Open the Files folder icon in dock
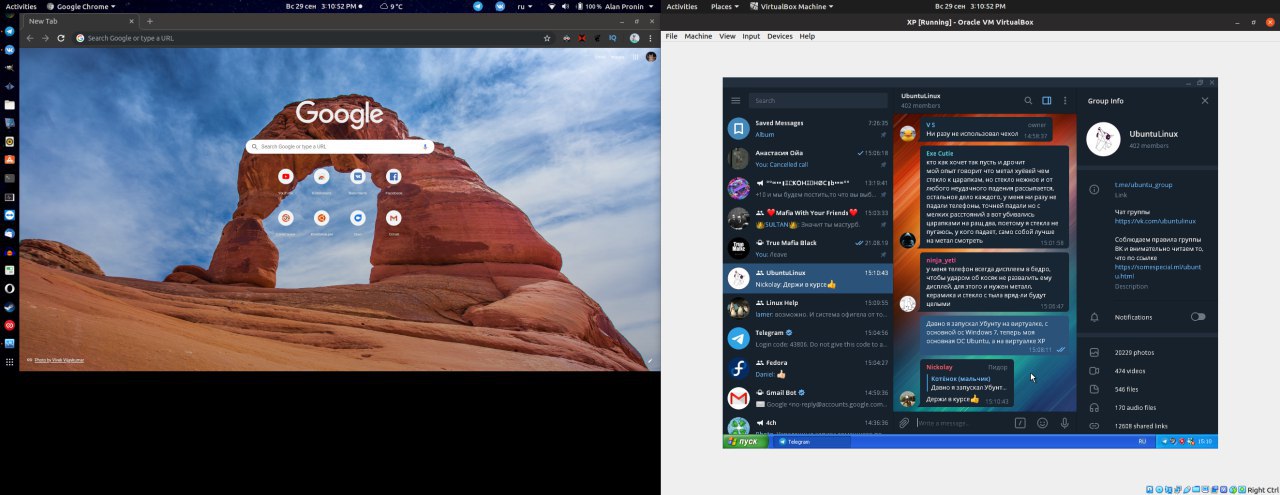Screen dimensions: 1280x495 coord(9,104)
